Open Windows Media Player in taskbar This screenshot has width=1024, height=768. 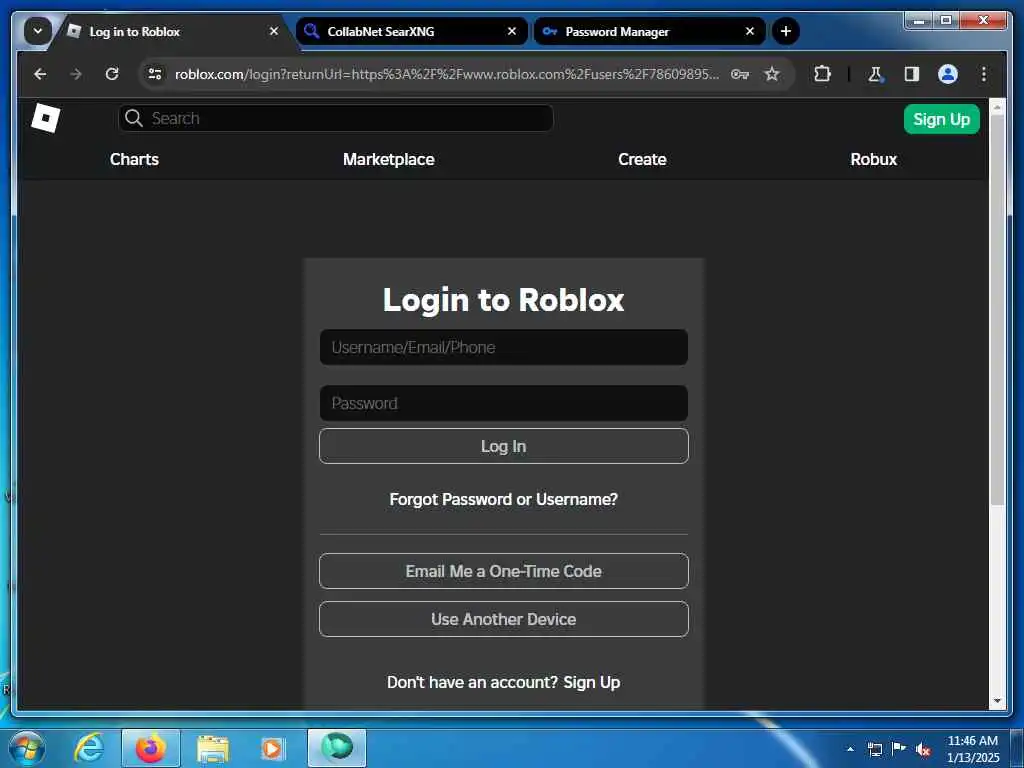(273, 749)
